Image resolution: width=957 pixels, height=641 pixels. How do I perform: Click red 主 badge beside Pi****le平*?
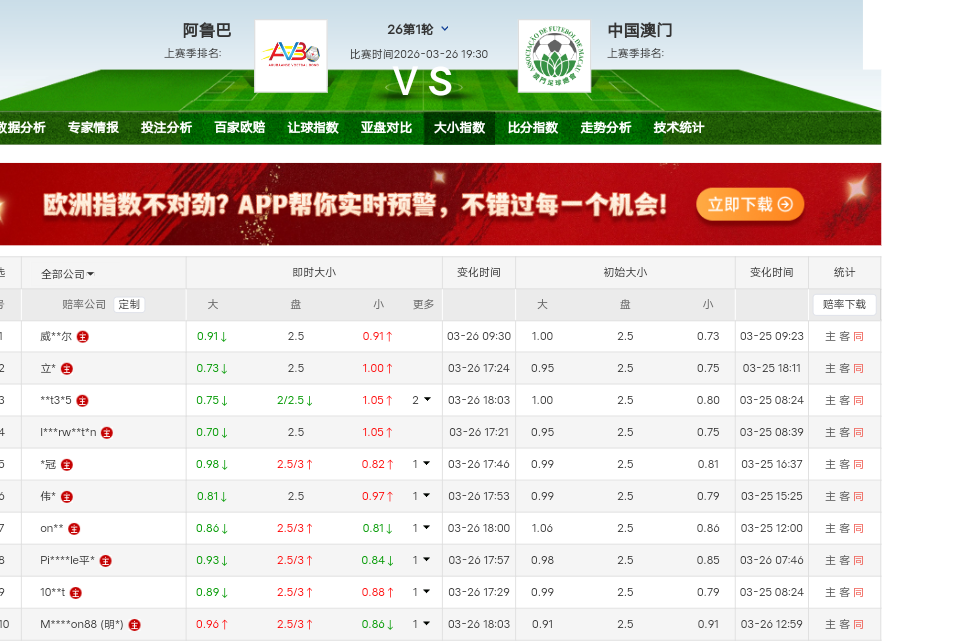(x=106, y=561)
